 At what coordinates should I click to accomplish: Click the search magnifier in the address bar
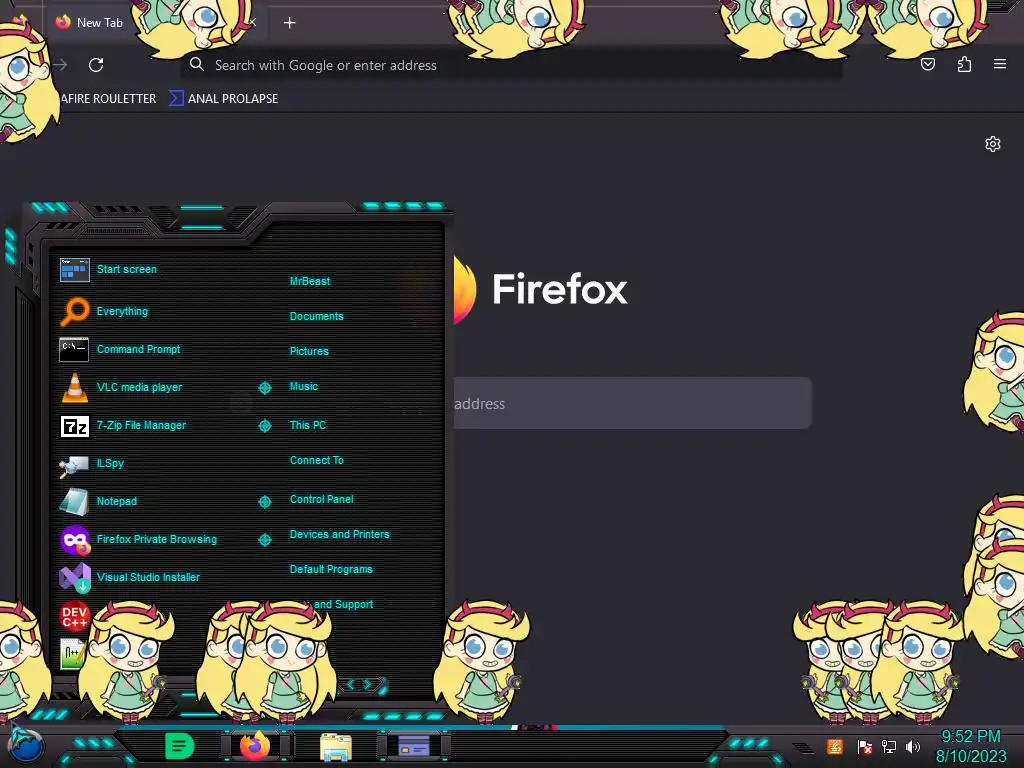197,65
